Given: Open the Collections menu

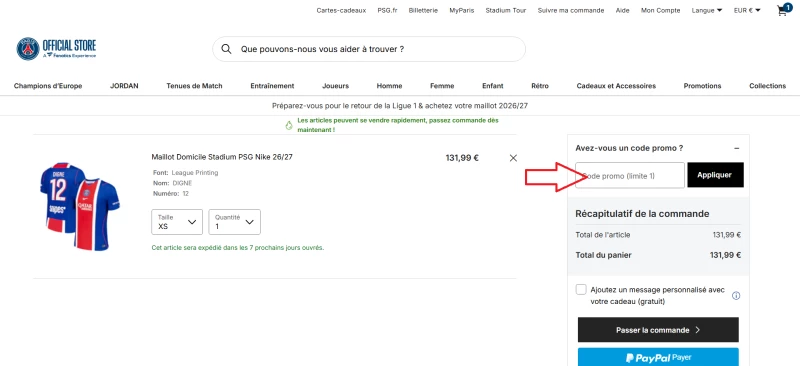Looking at the screenshot, I should [767, 86].
